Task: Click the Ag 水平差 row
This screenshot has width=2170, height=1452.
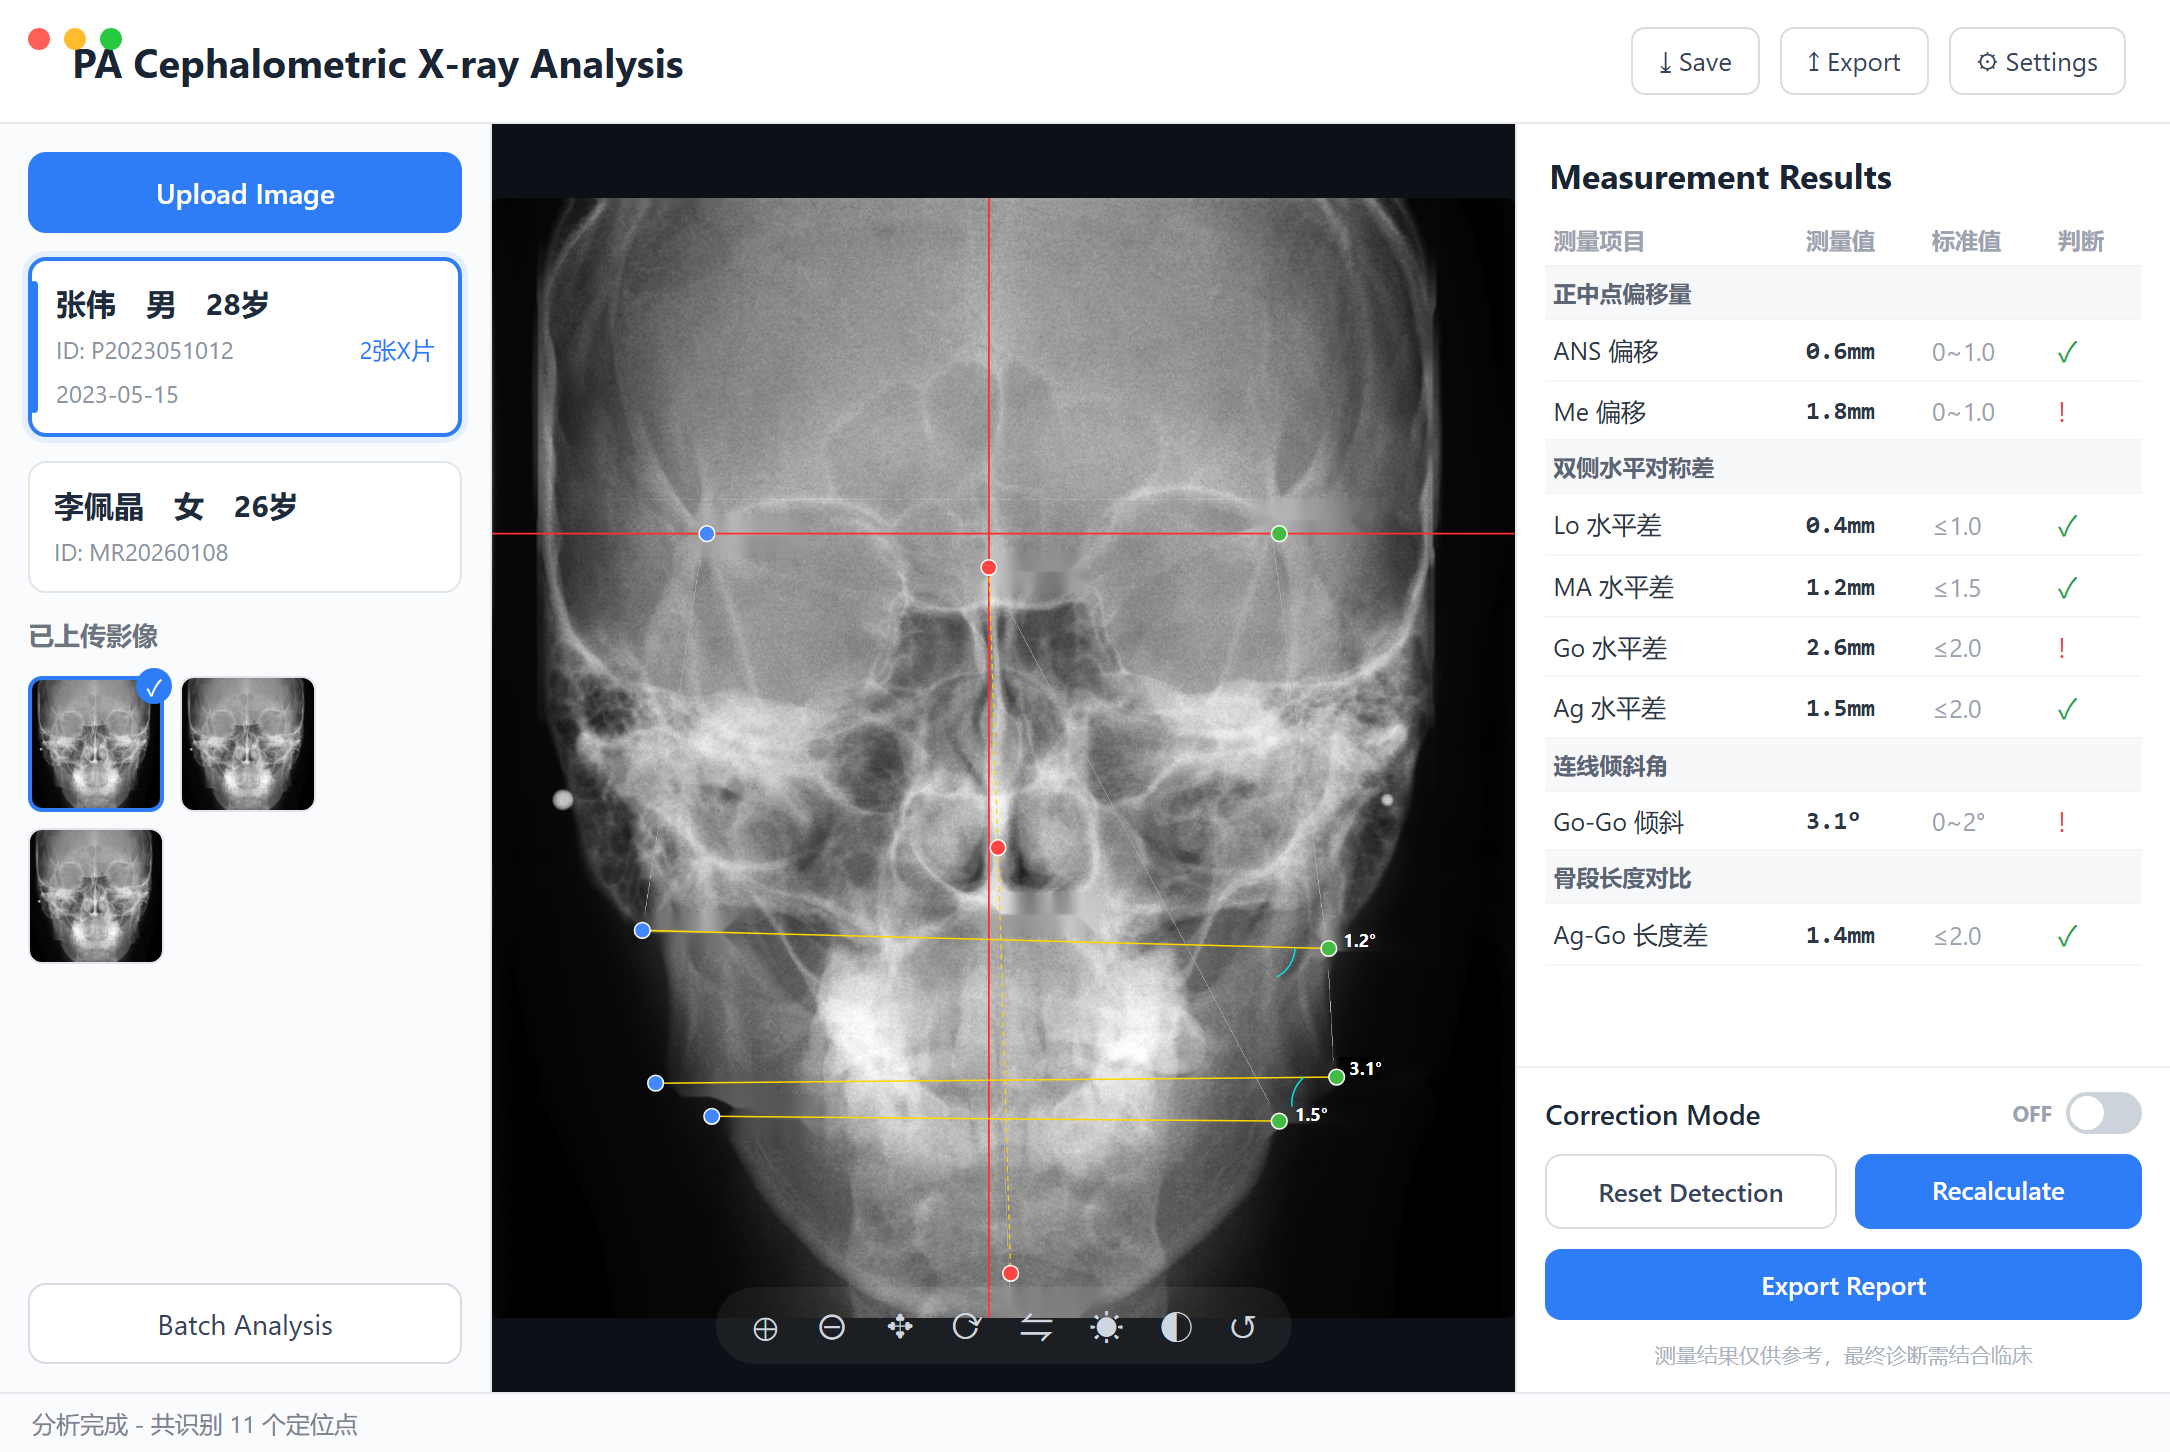Action: (x=1843, y=709)
